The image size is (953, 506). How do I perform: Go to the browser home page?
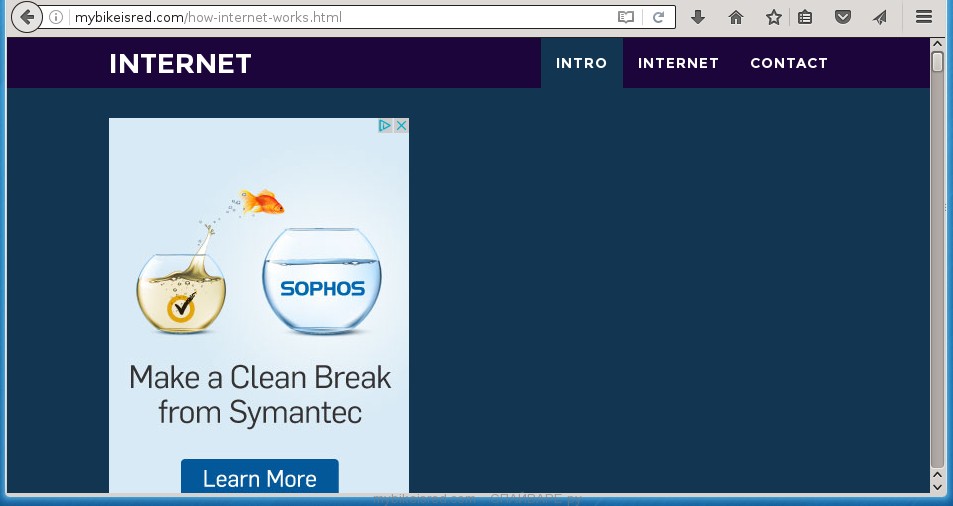736,17
